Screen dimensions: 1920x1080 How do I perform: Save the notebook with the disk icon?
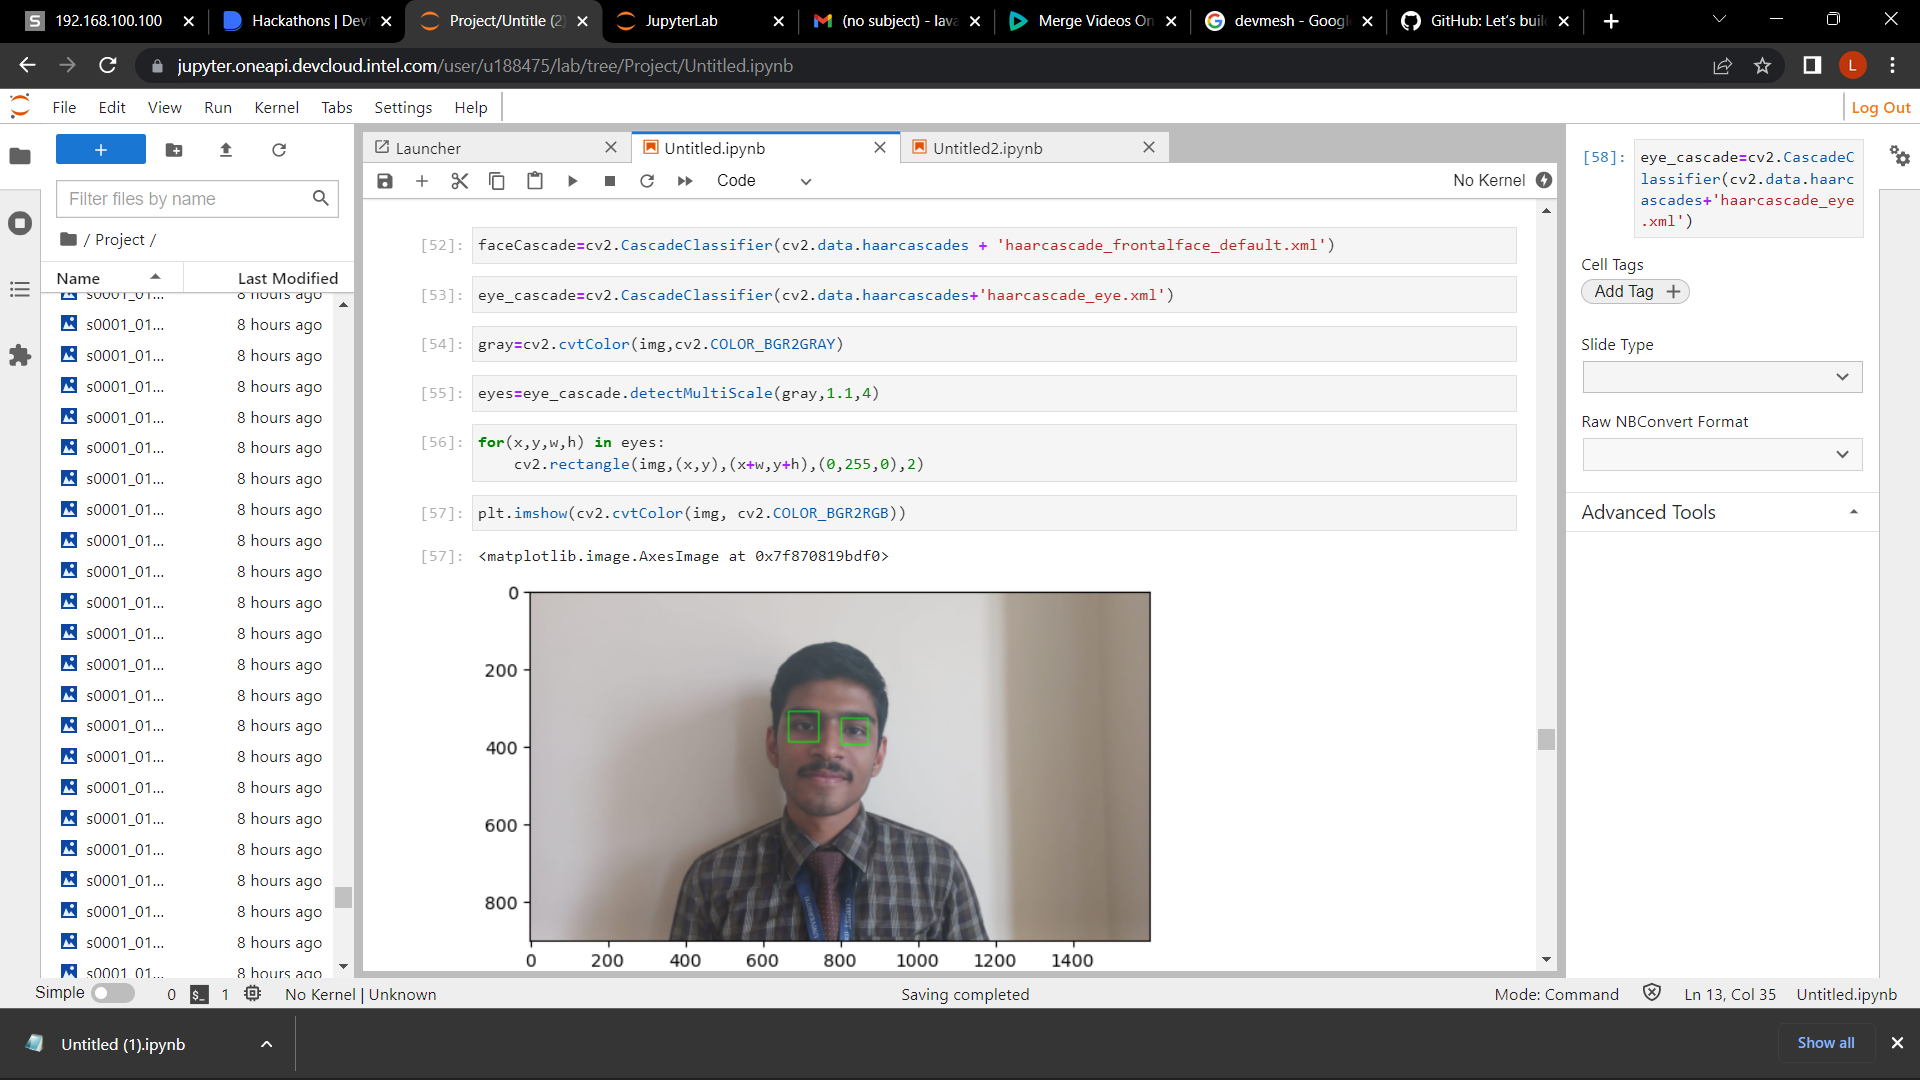pos(385,181)
